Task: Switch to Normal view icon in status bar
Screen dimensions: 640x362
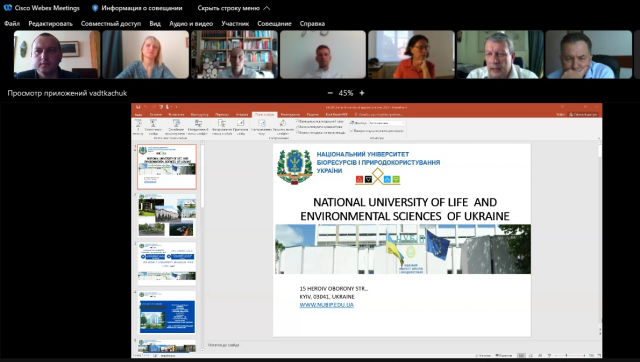Action: pyautogui.click(x=521, y=355)
